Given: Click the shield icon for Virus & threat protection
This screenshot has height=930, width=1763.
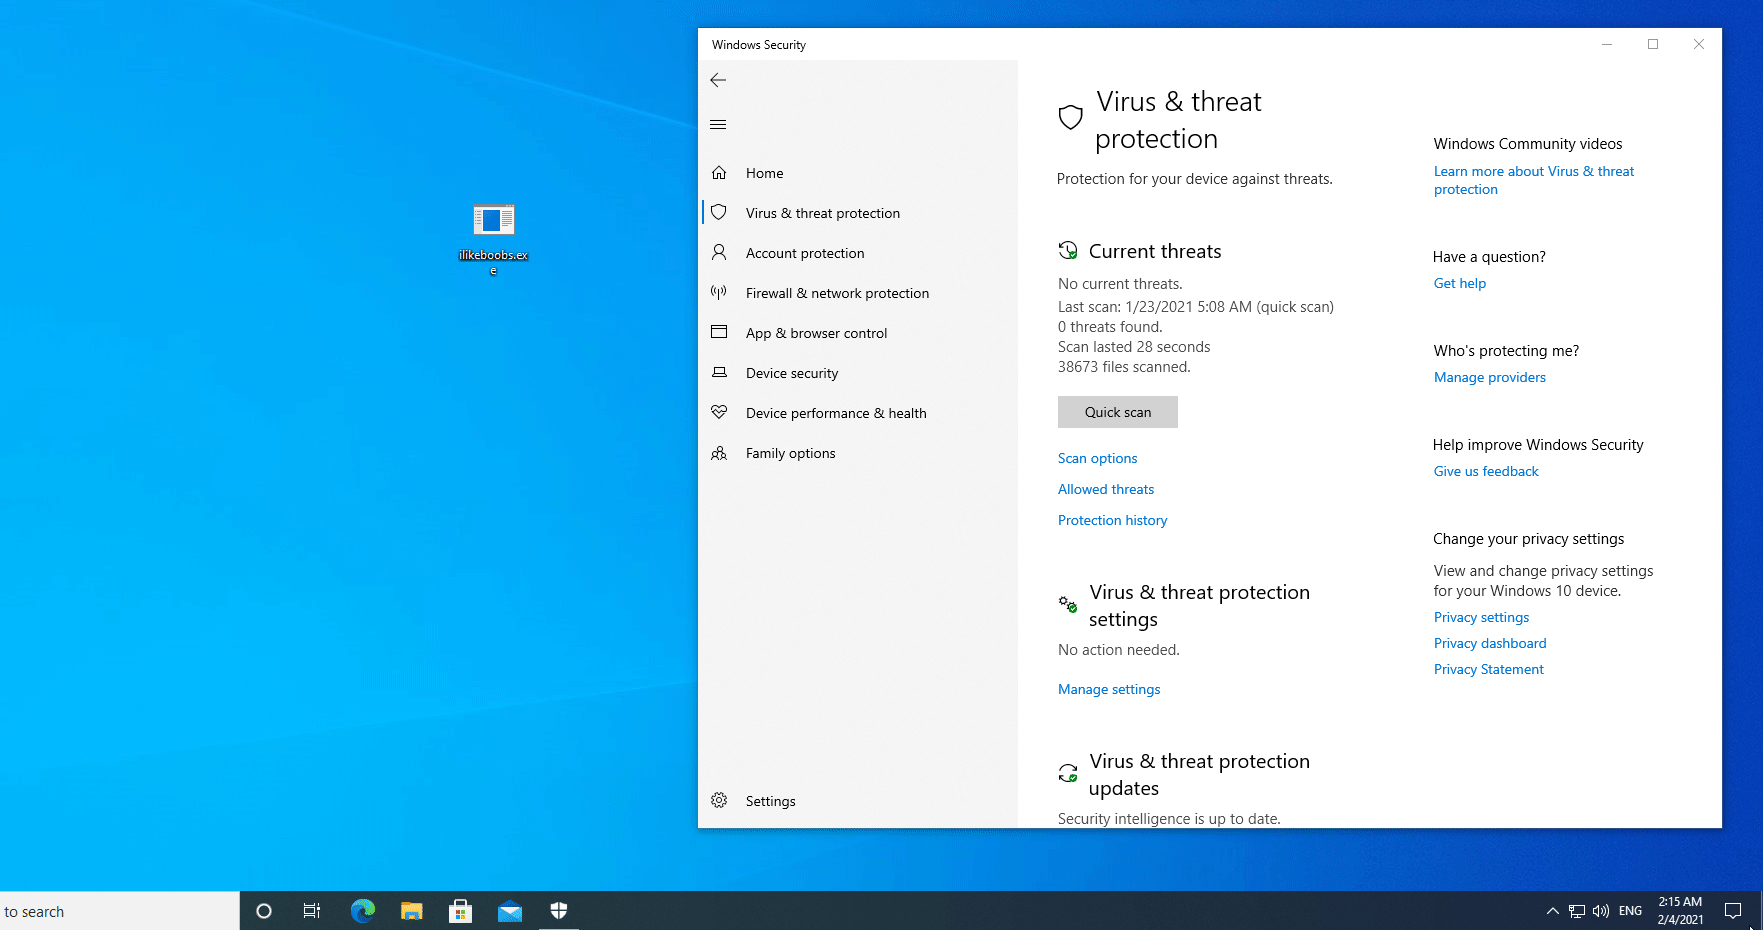Looking at the screenshot, I should (x=719, y=212).
